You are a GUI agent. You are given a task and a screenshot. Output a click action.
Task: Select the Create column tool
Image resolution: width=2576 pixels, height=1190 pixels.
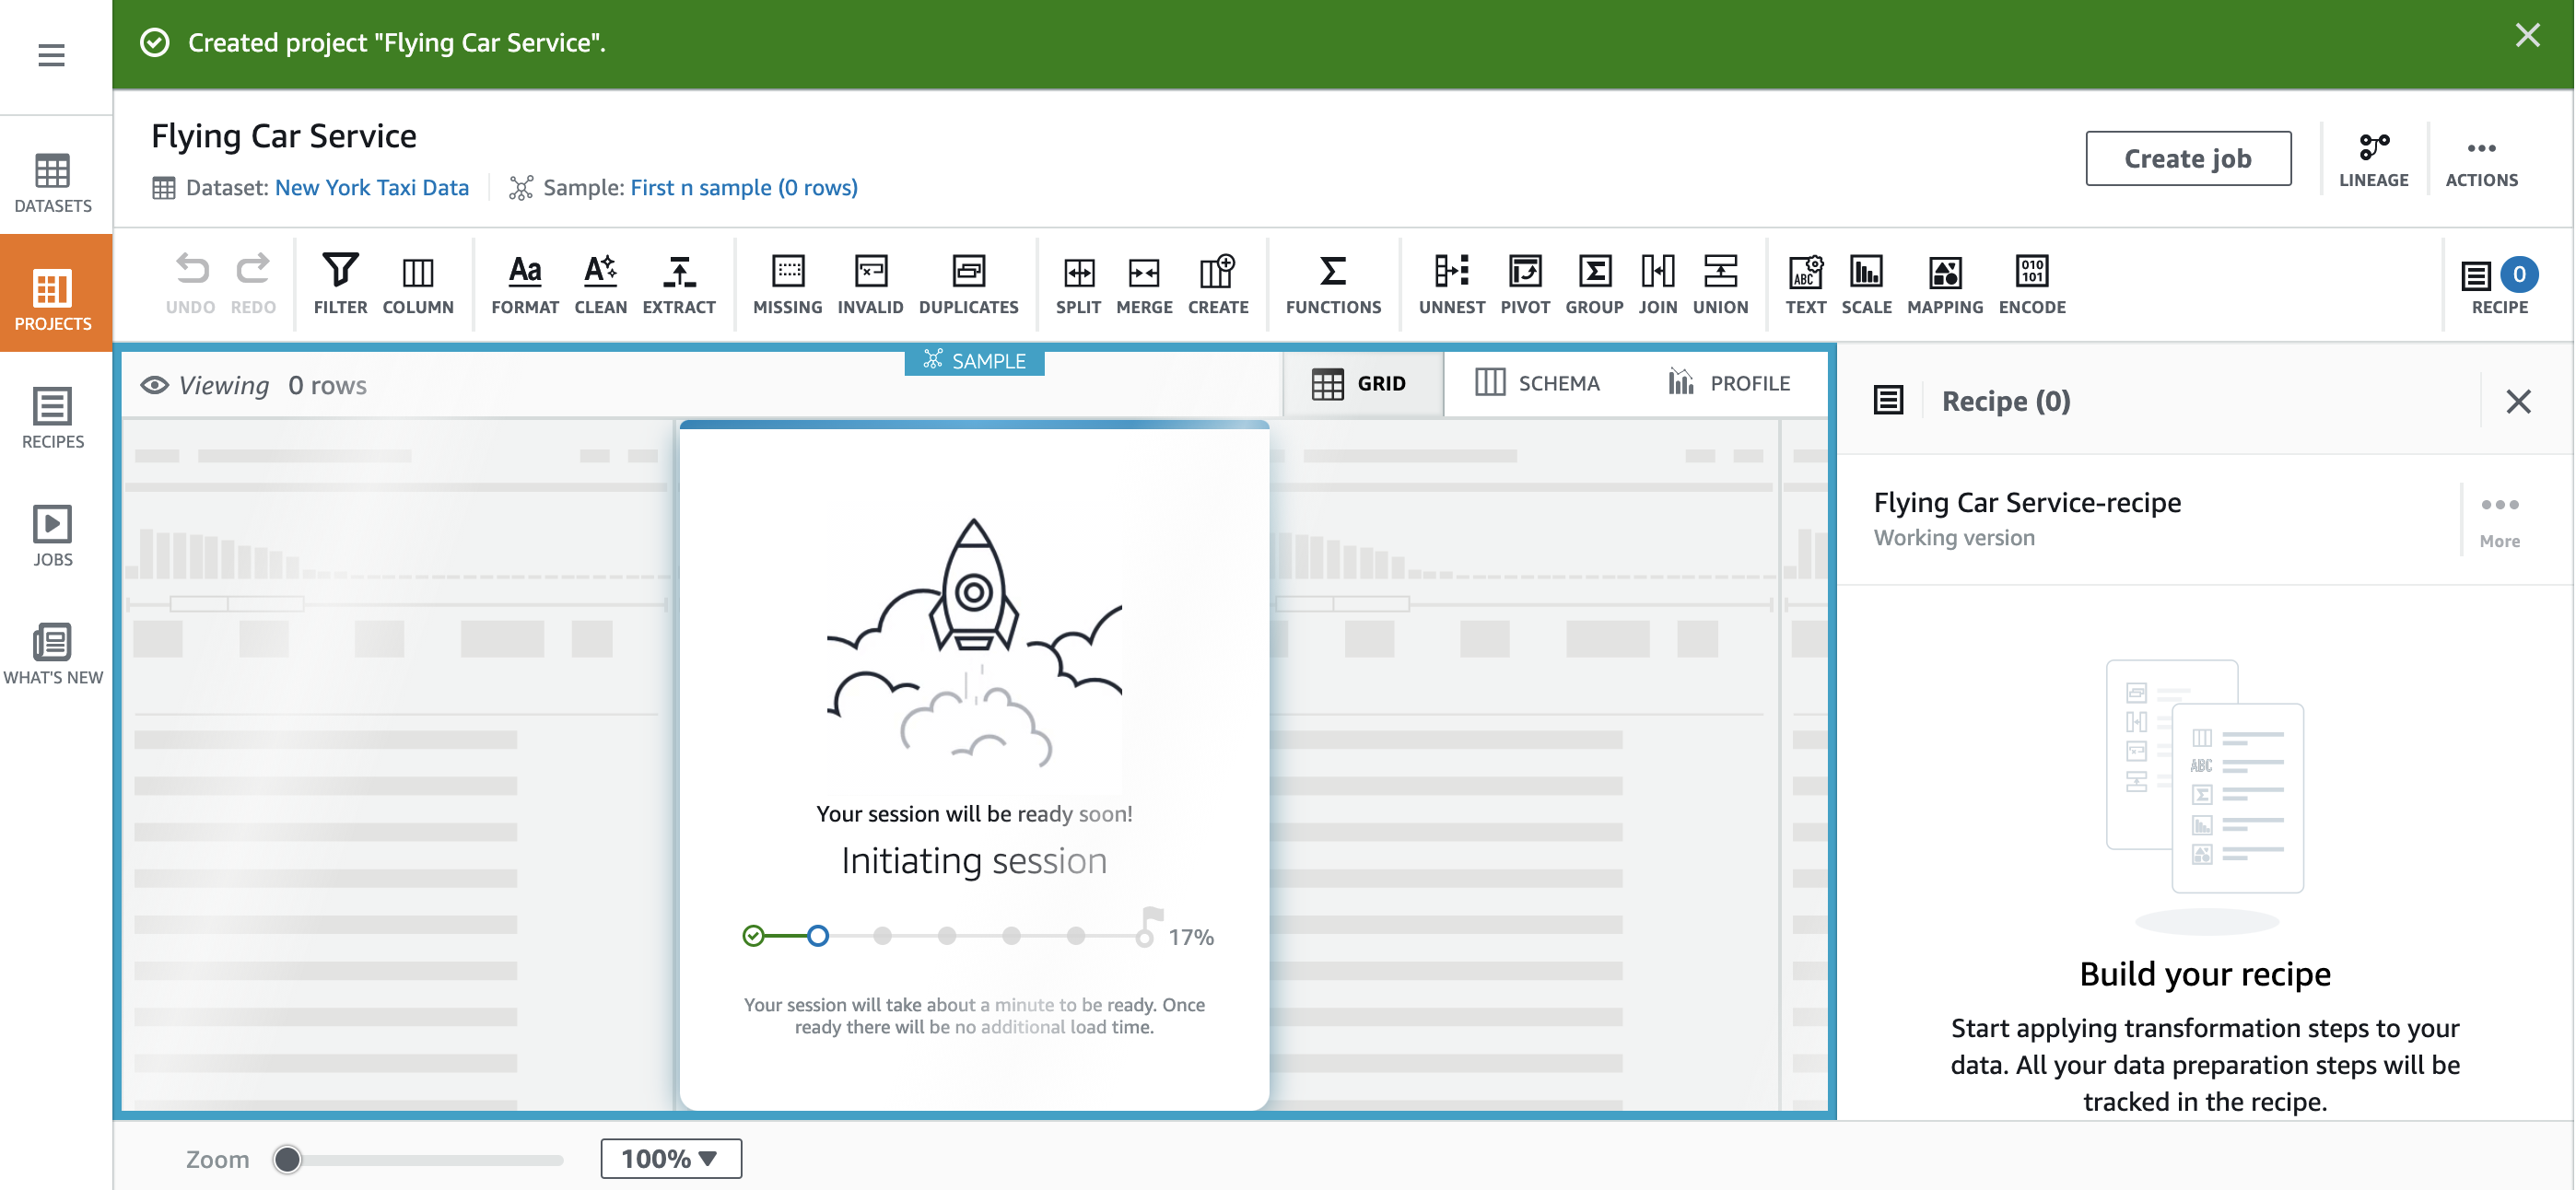[x=1218, y=284]
